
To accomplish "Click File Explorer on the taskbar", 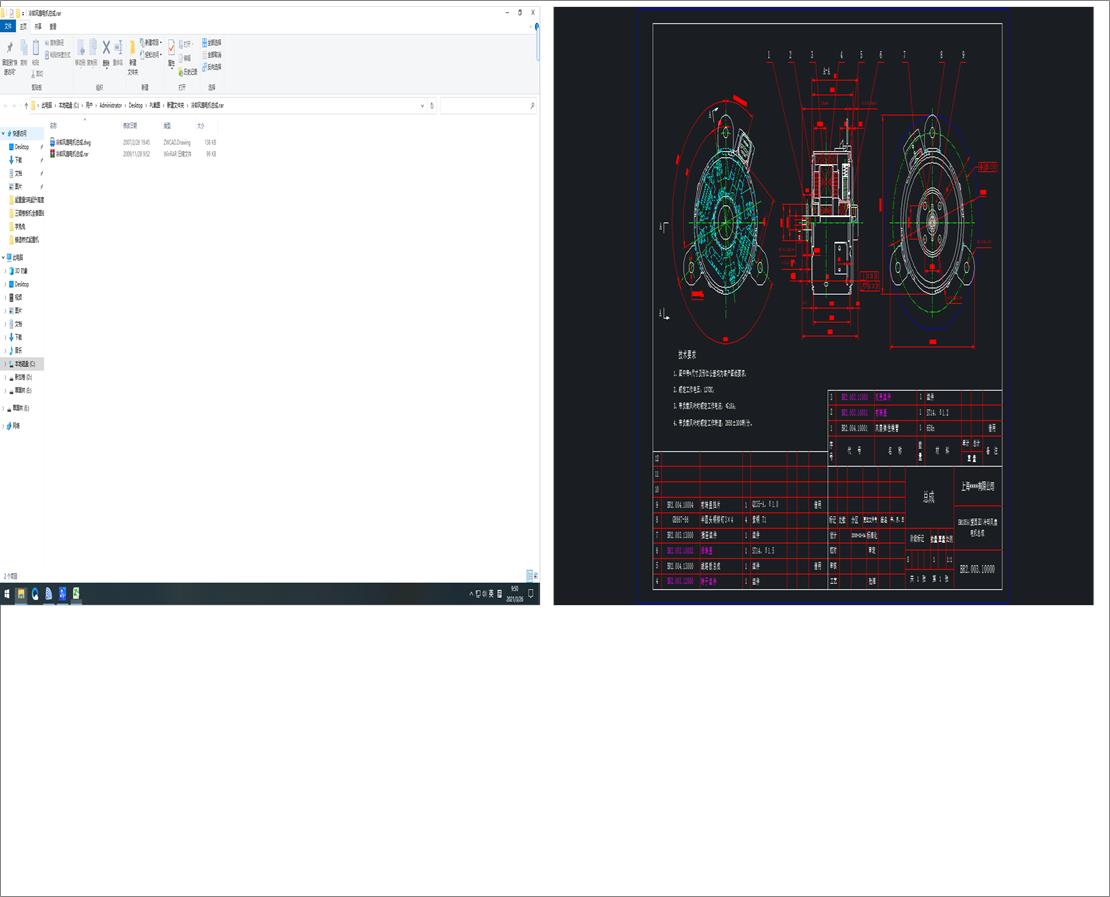I will 21,594.
